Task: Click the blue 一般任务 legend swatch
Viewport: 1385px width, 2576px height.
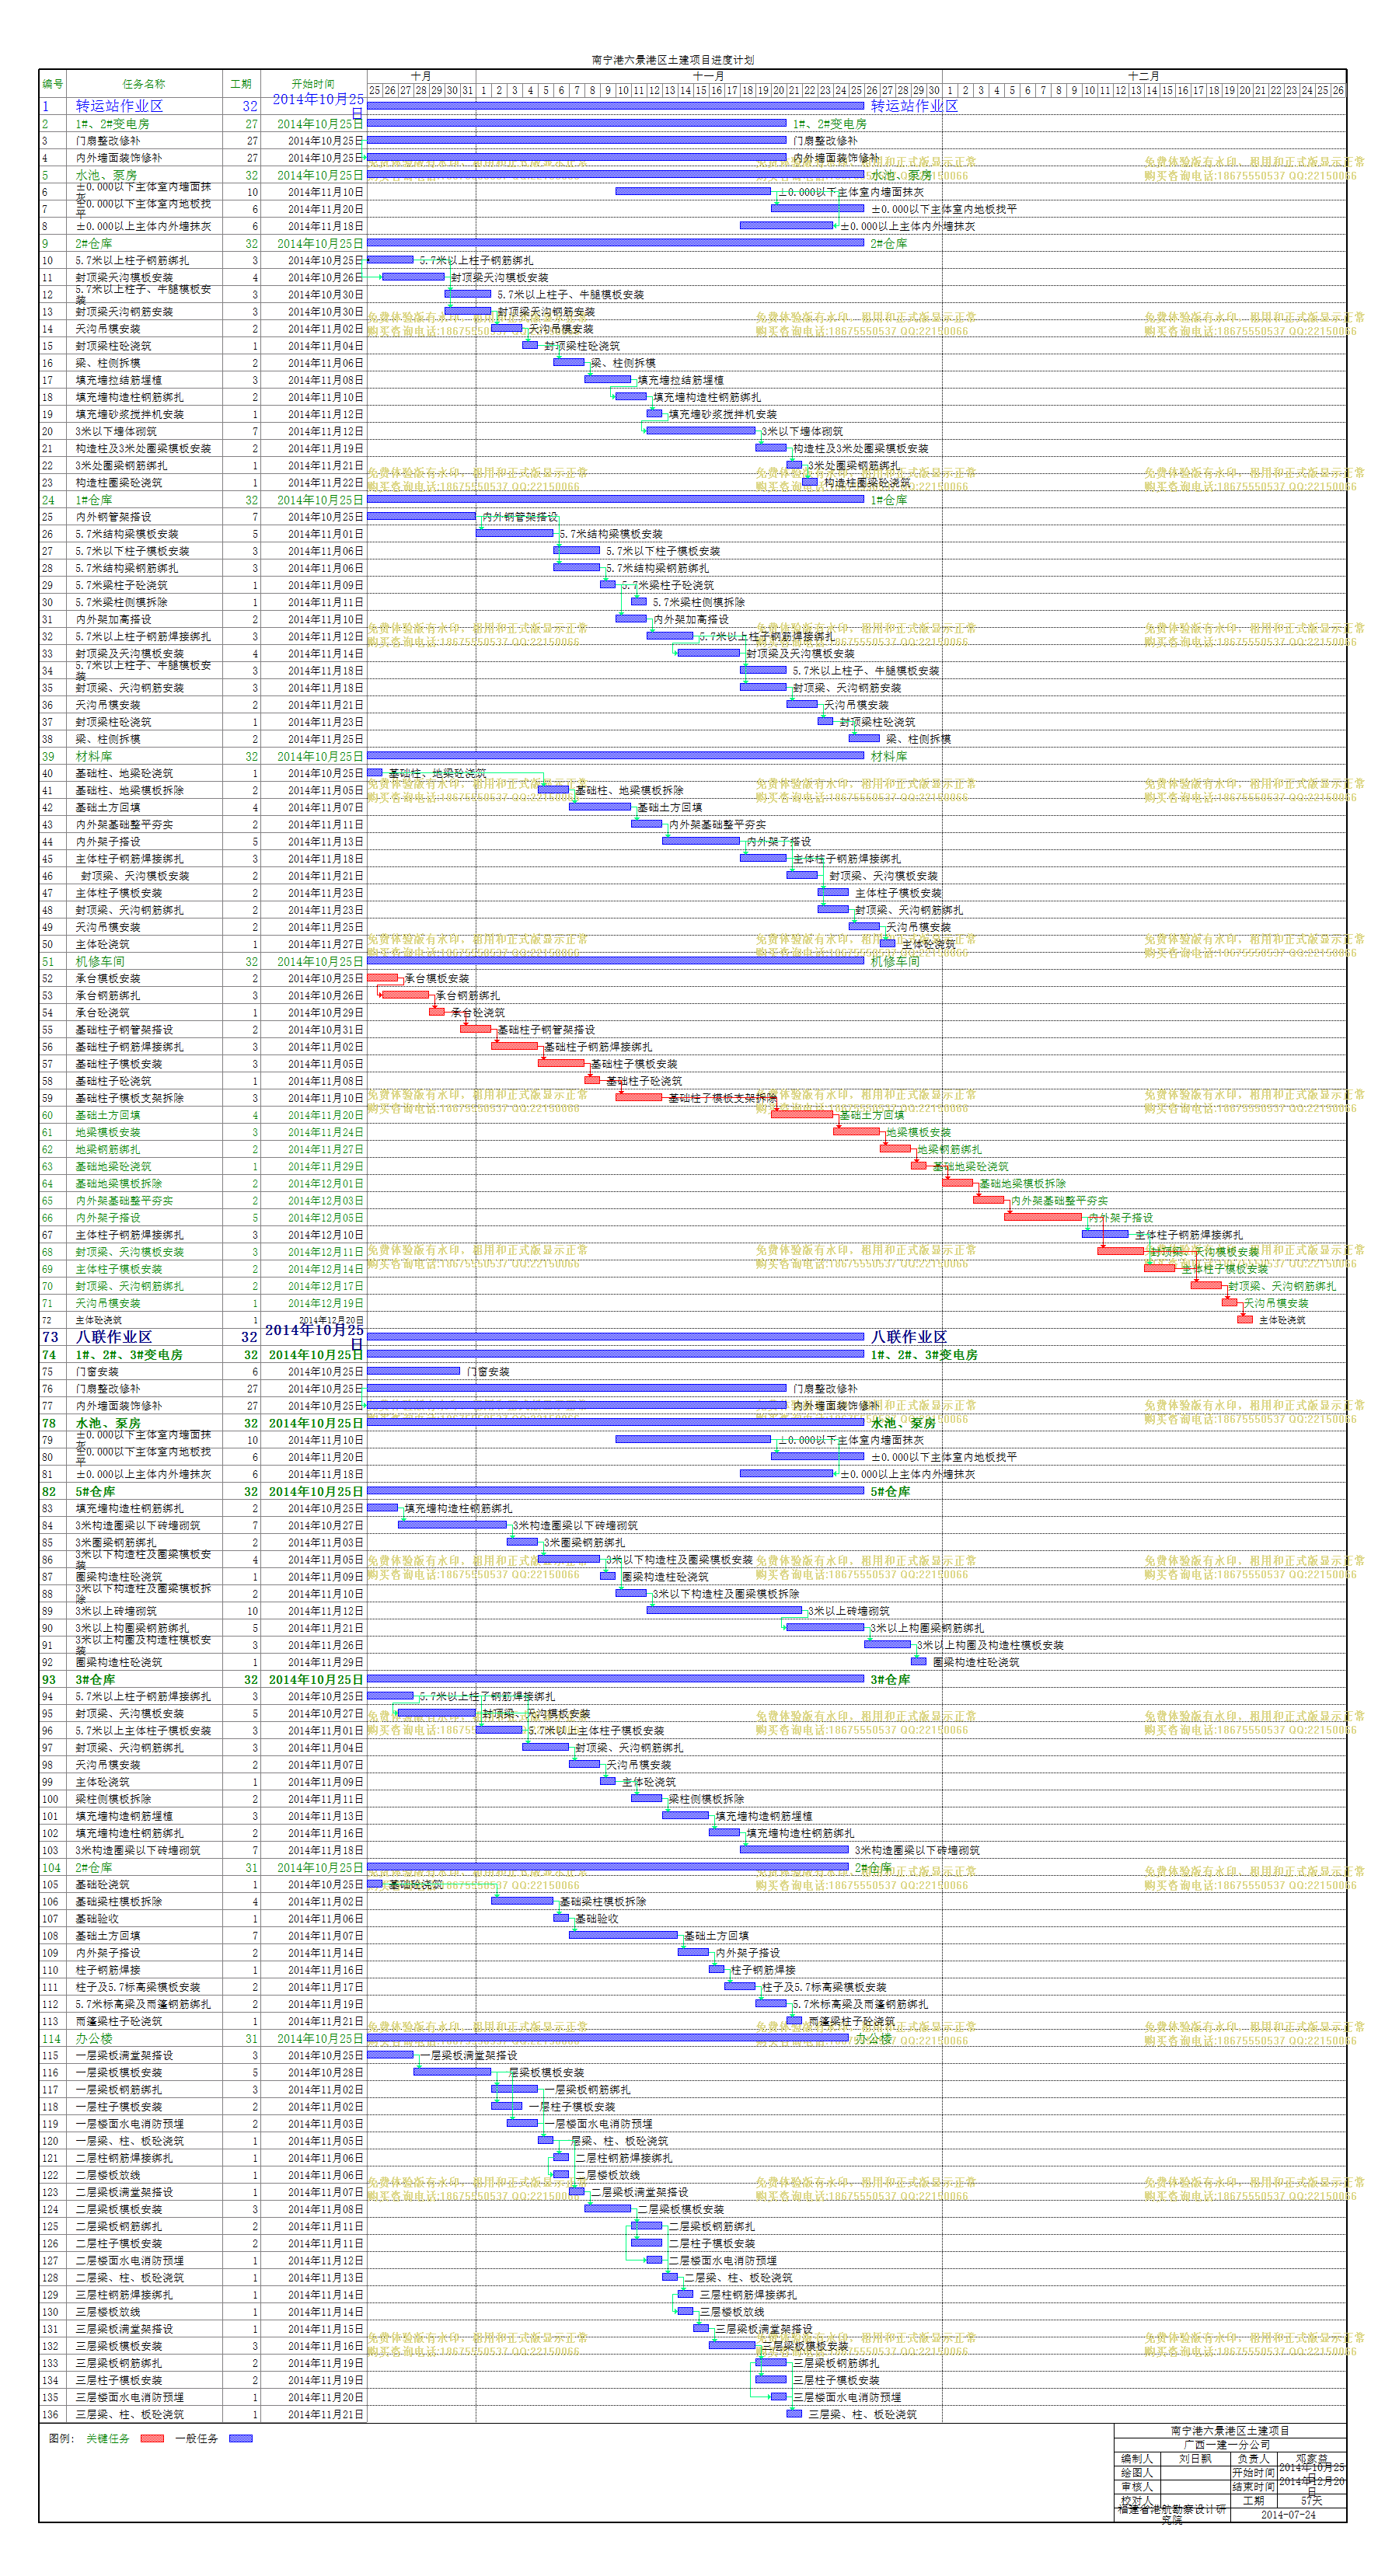Action: coord(241,2438)
